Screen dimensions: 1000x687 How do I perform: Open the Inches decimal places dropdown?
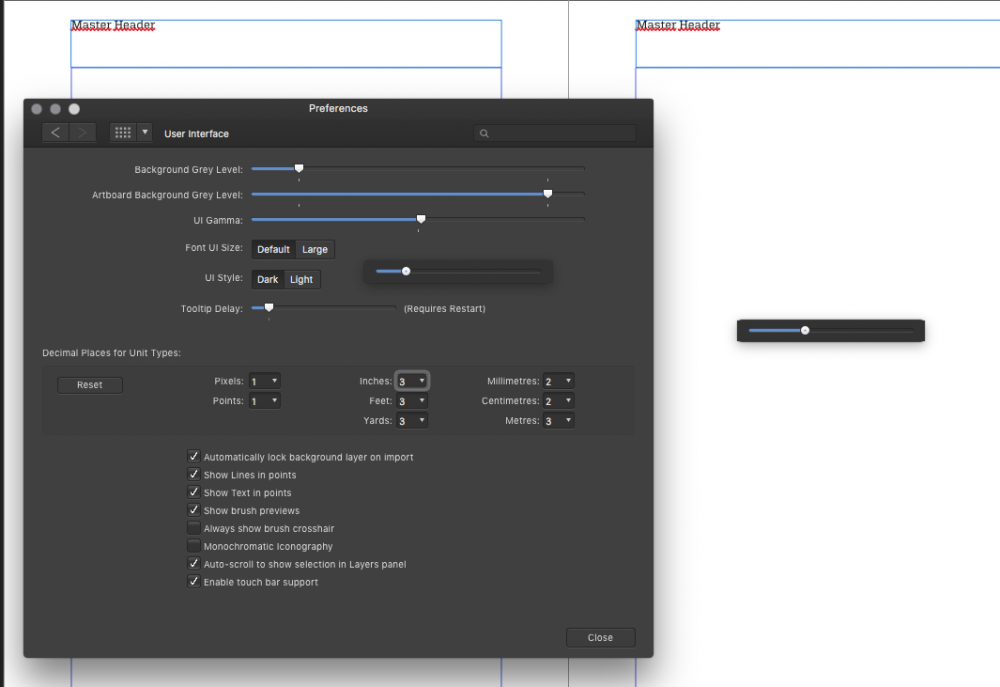(412, 381)
